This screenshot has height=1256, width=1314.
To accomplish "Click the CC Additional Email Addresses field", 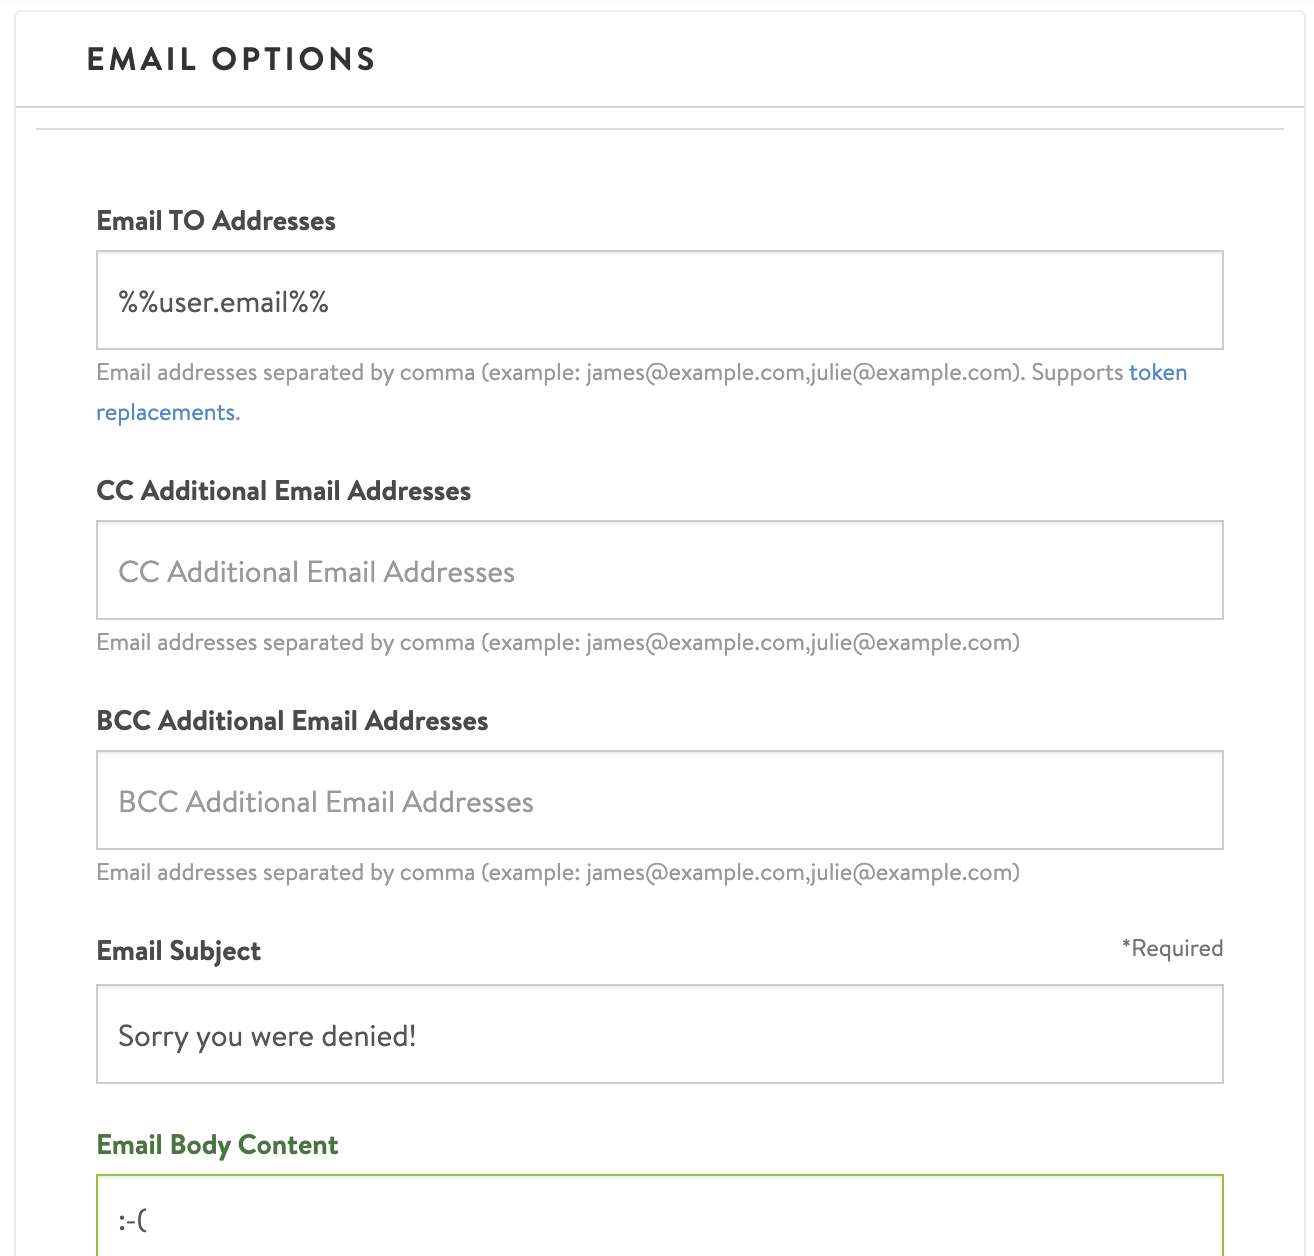I will click(x=658, y=570).
